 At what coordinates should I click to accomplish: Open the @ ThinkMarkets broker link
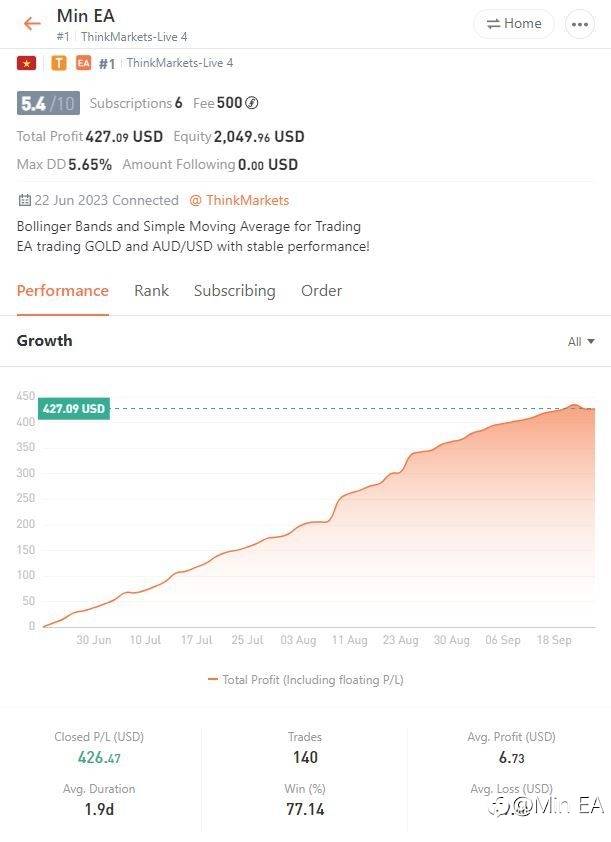pos(239,200)
